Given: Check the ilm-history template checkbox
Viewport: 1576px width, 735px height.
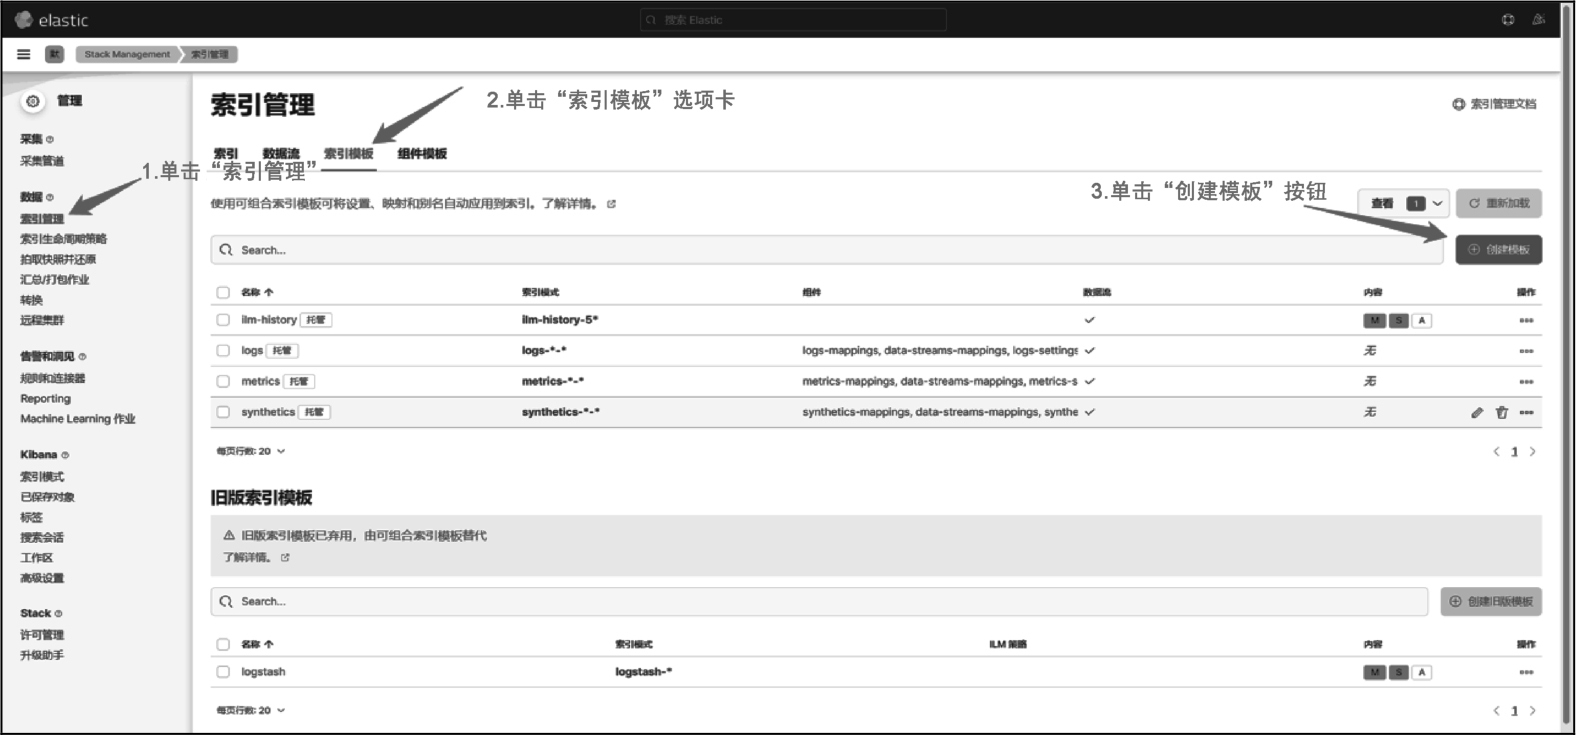Looking at the screenshot, I should coord(223,320).
